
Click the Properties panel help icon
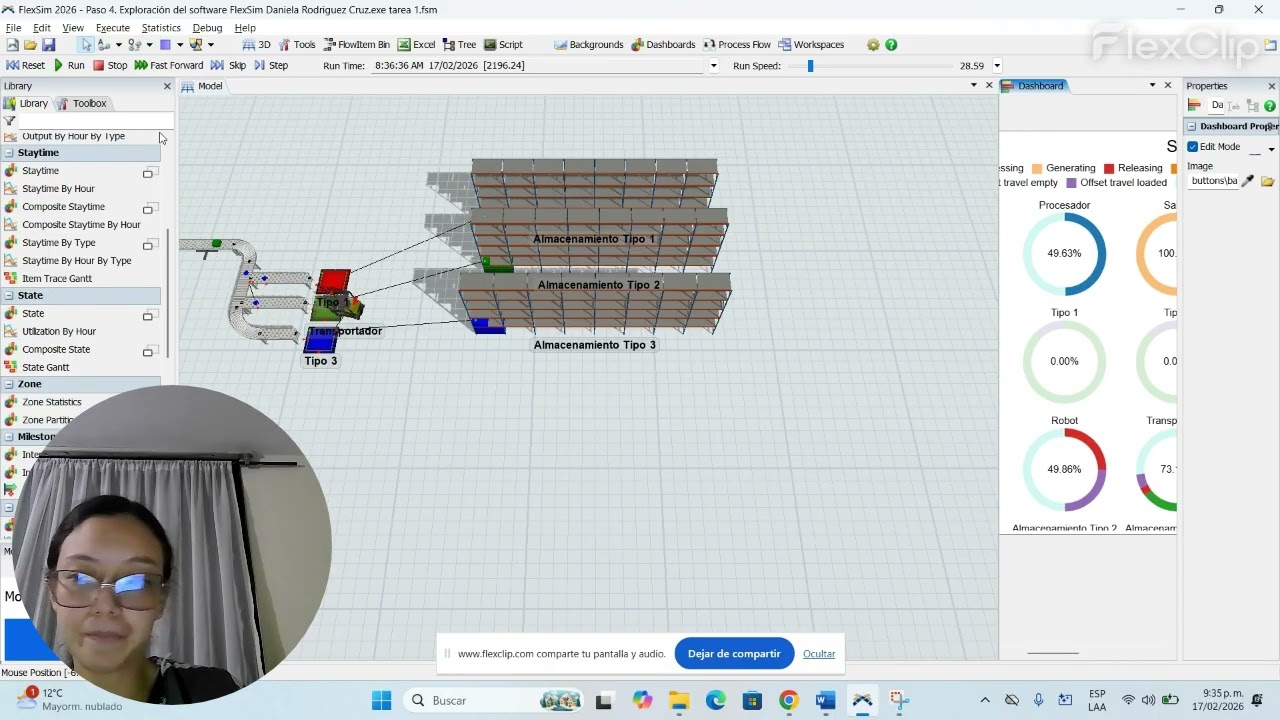[x=1270, y=106]
